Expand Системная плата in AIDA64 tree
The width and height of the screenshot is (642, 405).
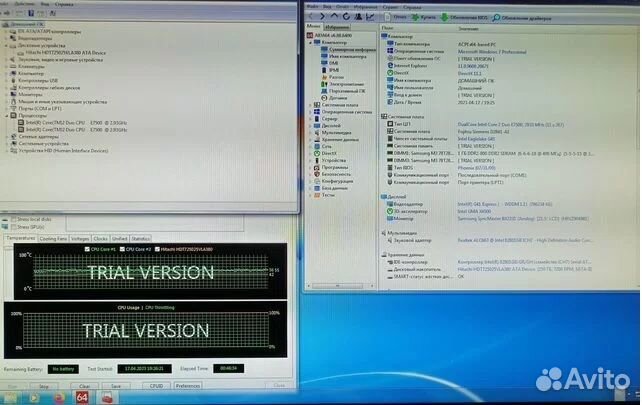pyautogui.click(x=310, y=105)
